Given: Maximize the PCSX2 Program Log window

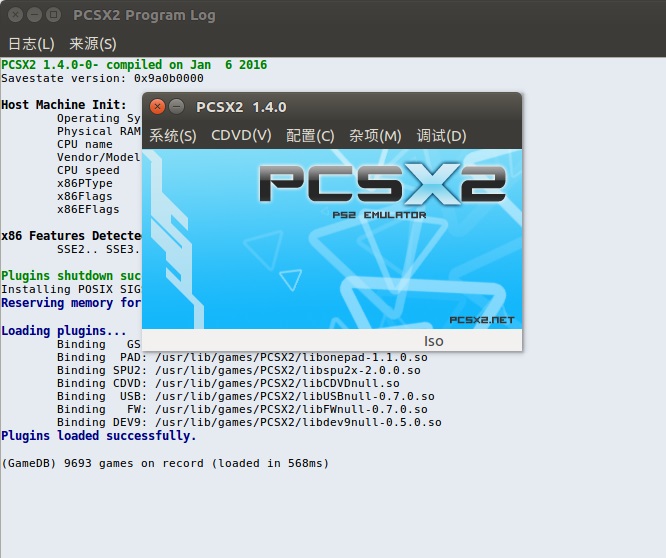Looking at the screenshot, I should [53, 15].
